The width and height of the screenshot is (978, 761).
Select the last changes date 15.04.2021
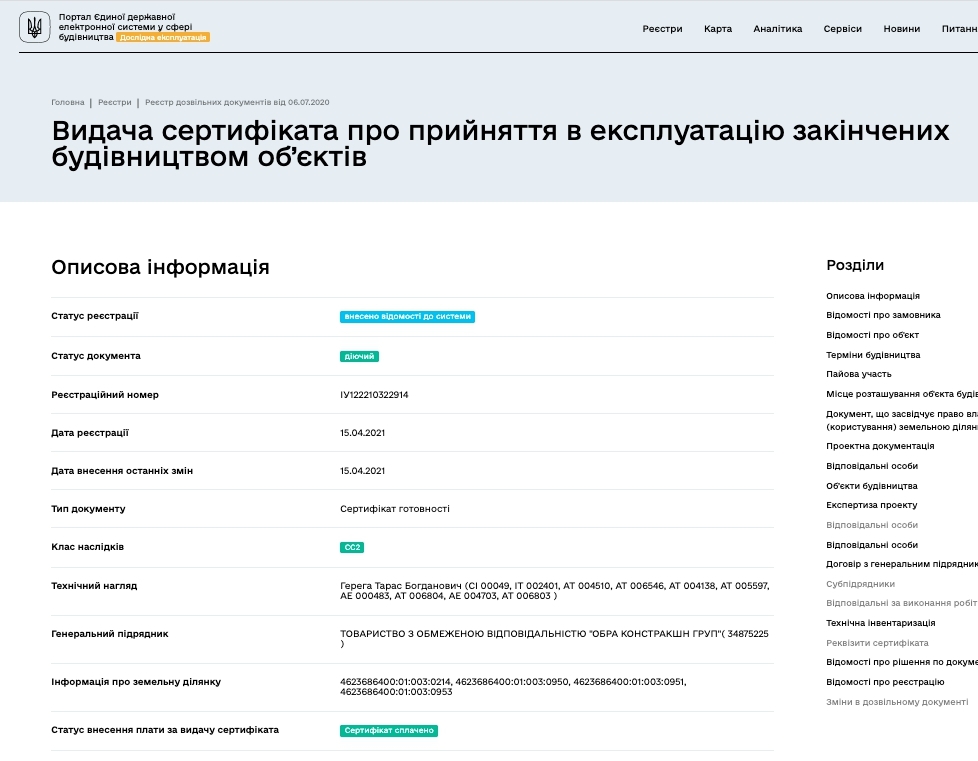pyautogui.click(x=362, y=471)
